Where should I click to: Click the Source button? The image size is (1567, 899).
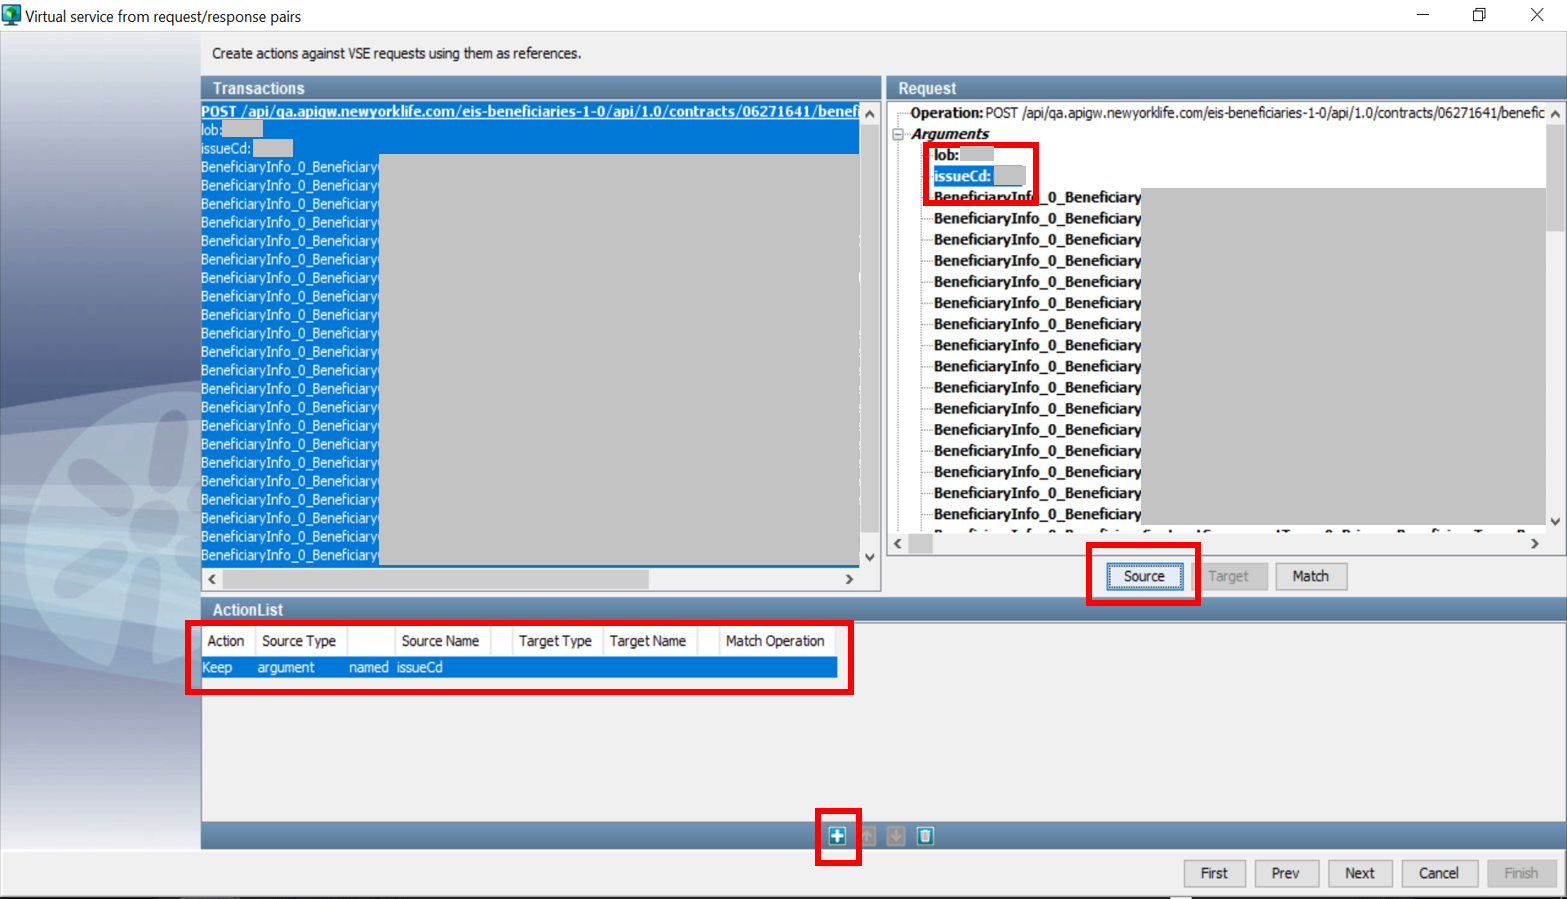tap(1144, 576)
